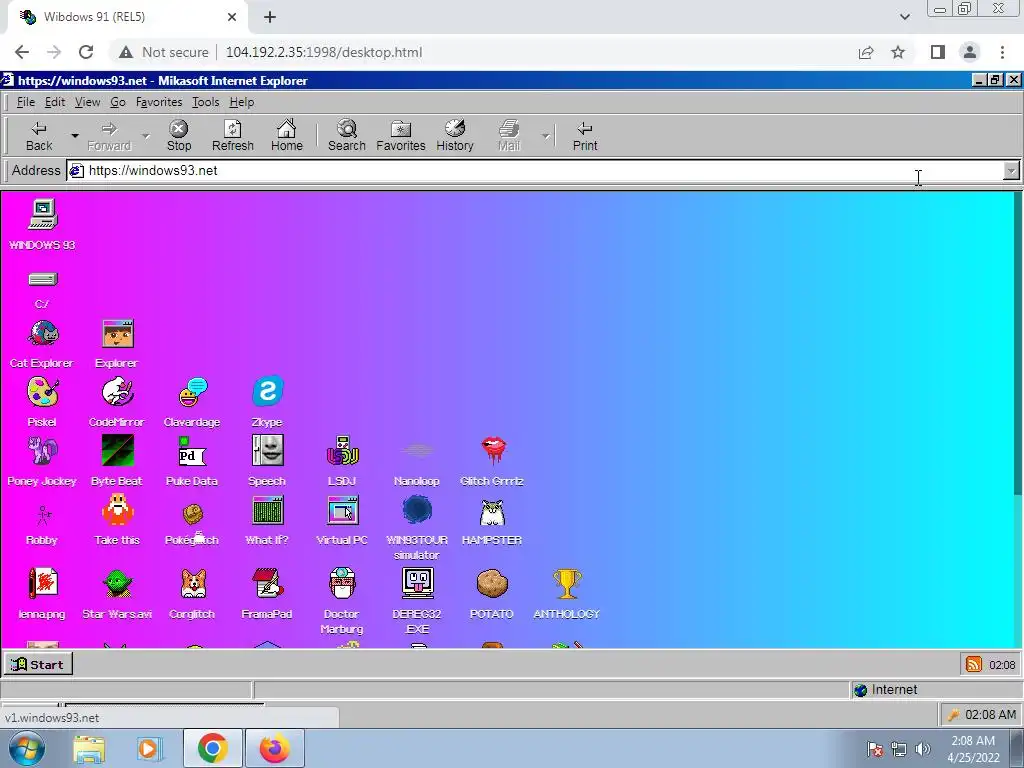Open the LSDJ icon
The height and width of the screenshot is (768, 1024).
click(342, 451)
